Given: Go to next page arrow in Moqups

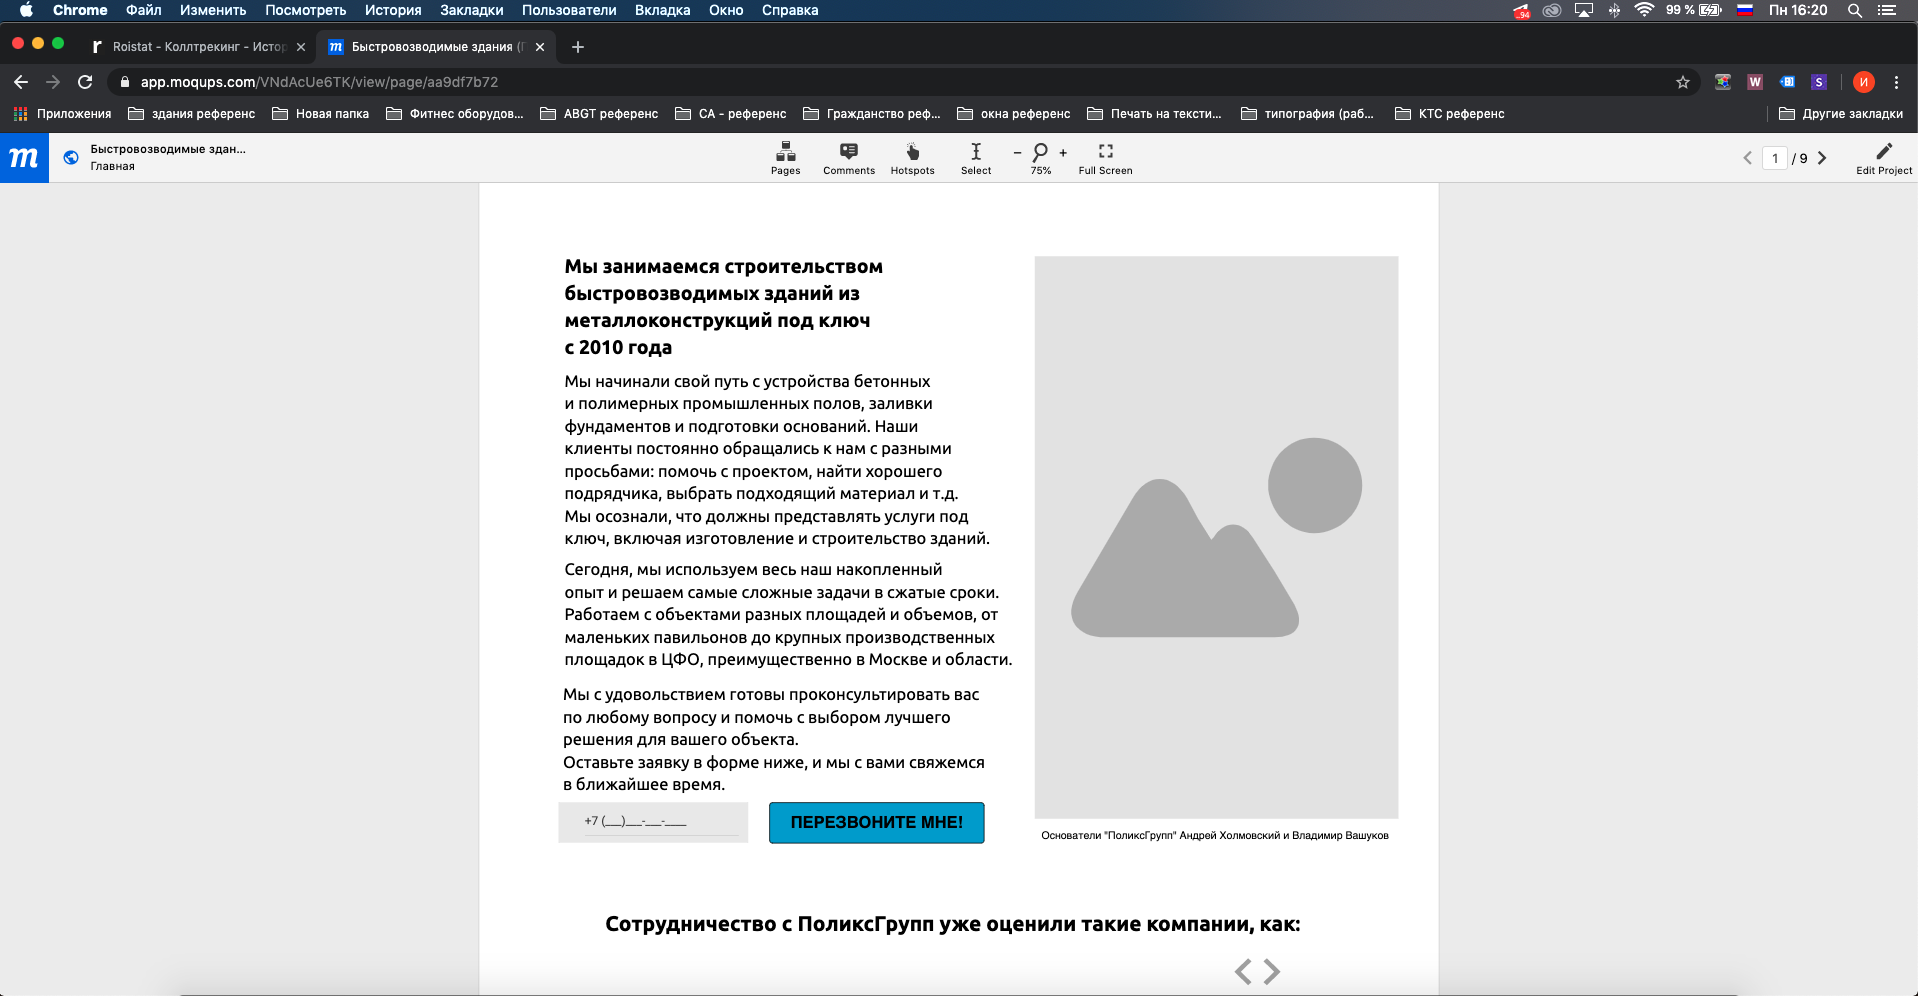Looking at the screenshot, I should 1822,158.
